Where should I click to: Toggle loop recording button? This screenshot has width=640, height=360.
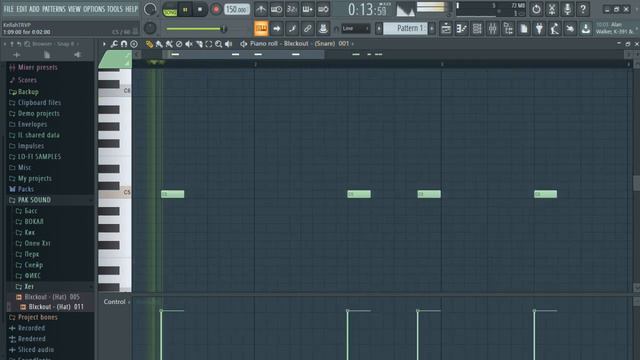click(x=323, y=9)
